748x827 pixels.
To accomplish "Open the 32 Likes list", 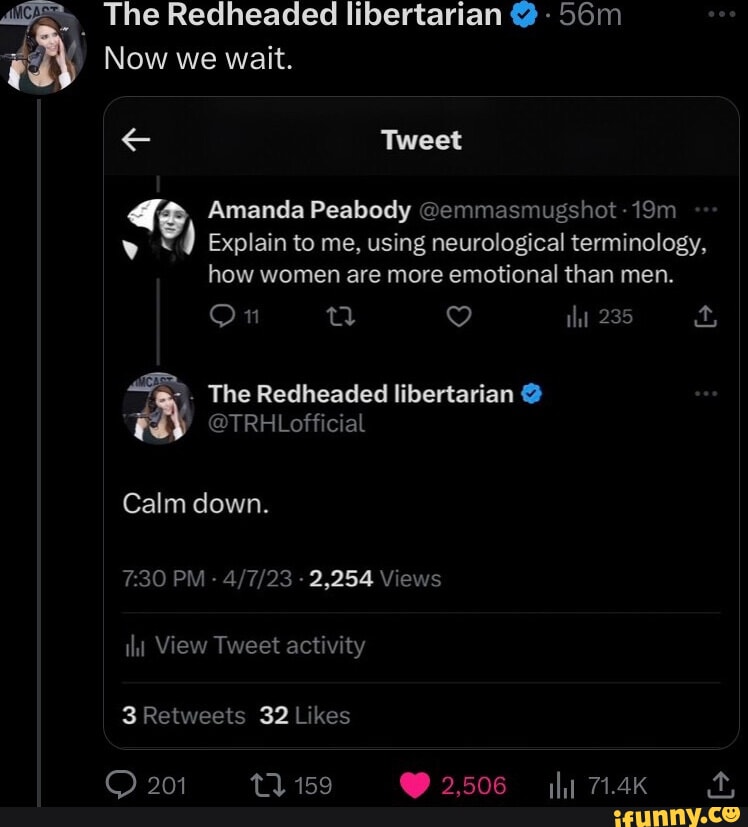I will (x=304, y=716).
